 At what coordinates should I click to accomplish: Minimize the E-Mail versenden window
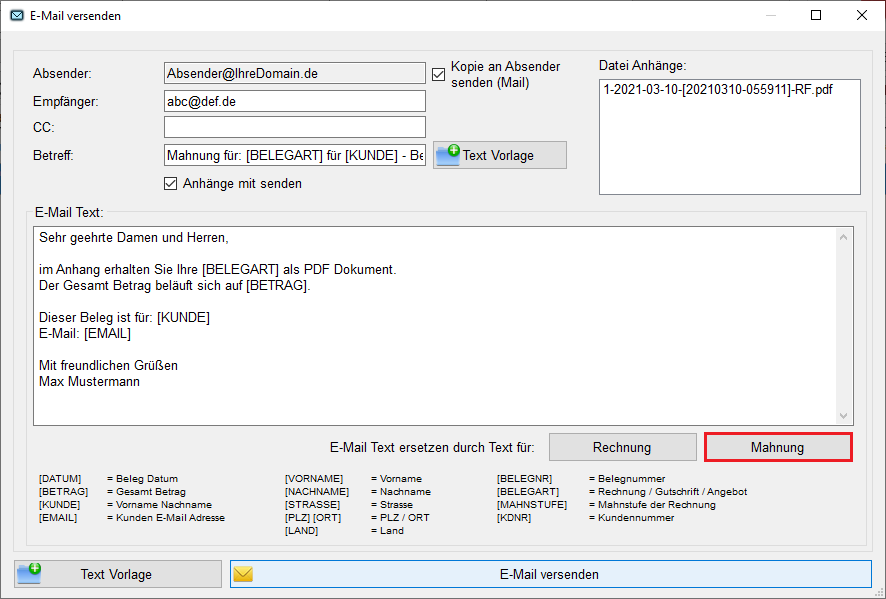click(770, 15)
